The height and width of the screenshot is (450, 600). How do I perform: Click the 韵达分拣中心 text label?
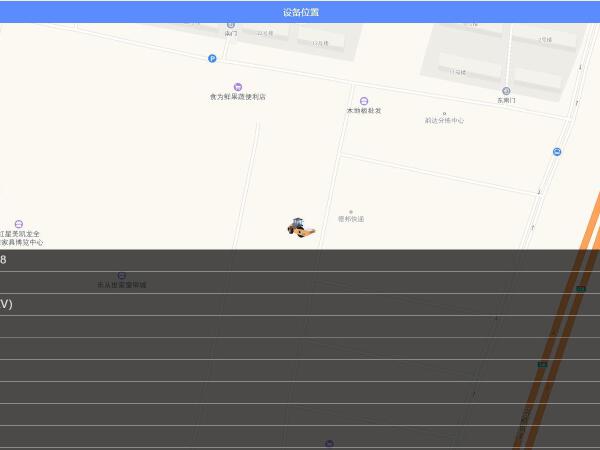(444, 121)
